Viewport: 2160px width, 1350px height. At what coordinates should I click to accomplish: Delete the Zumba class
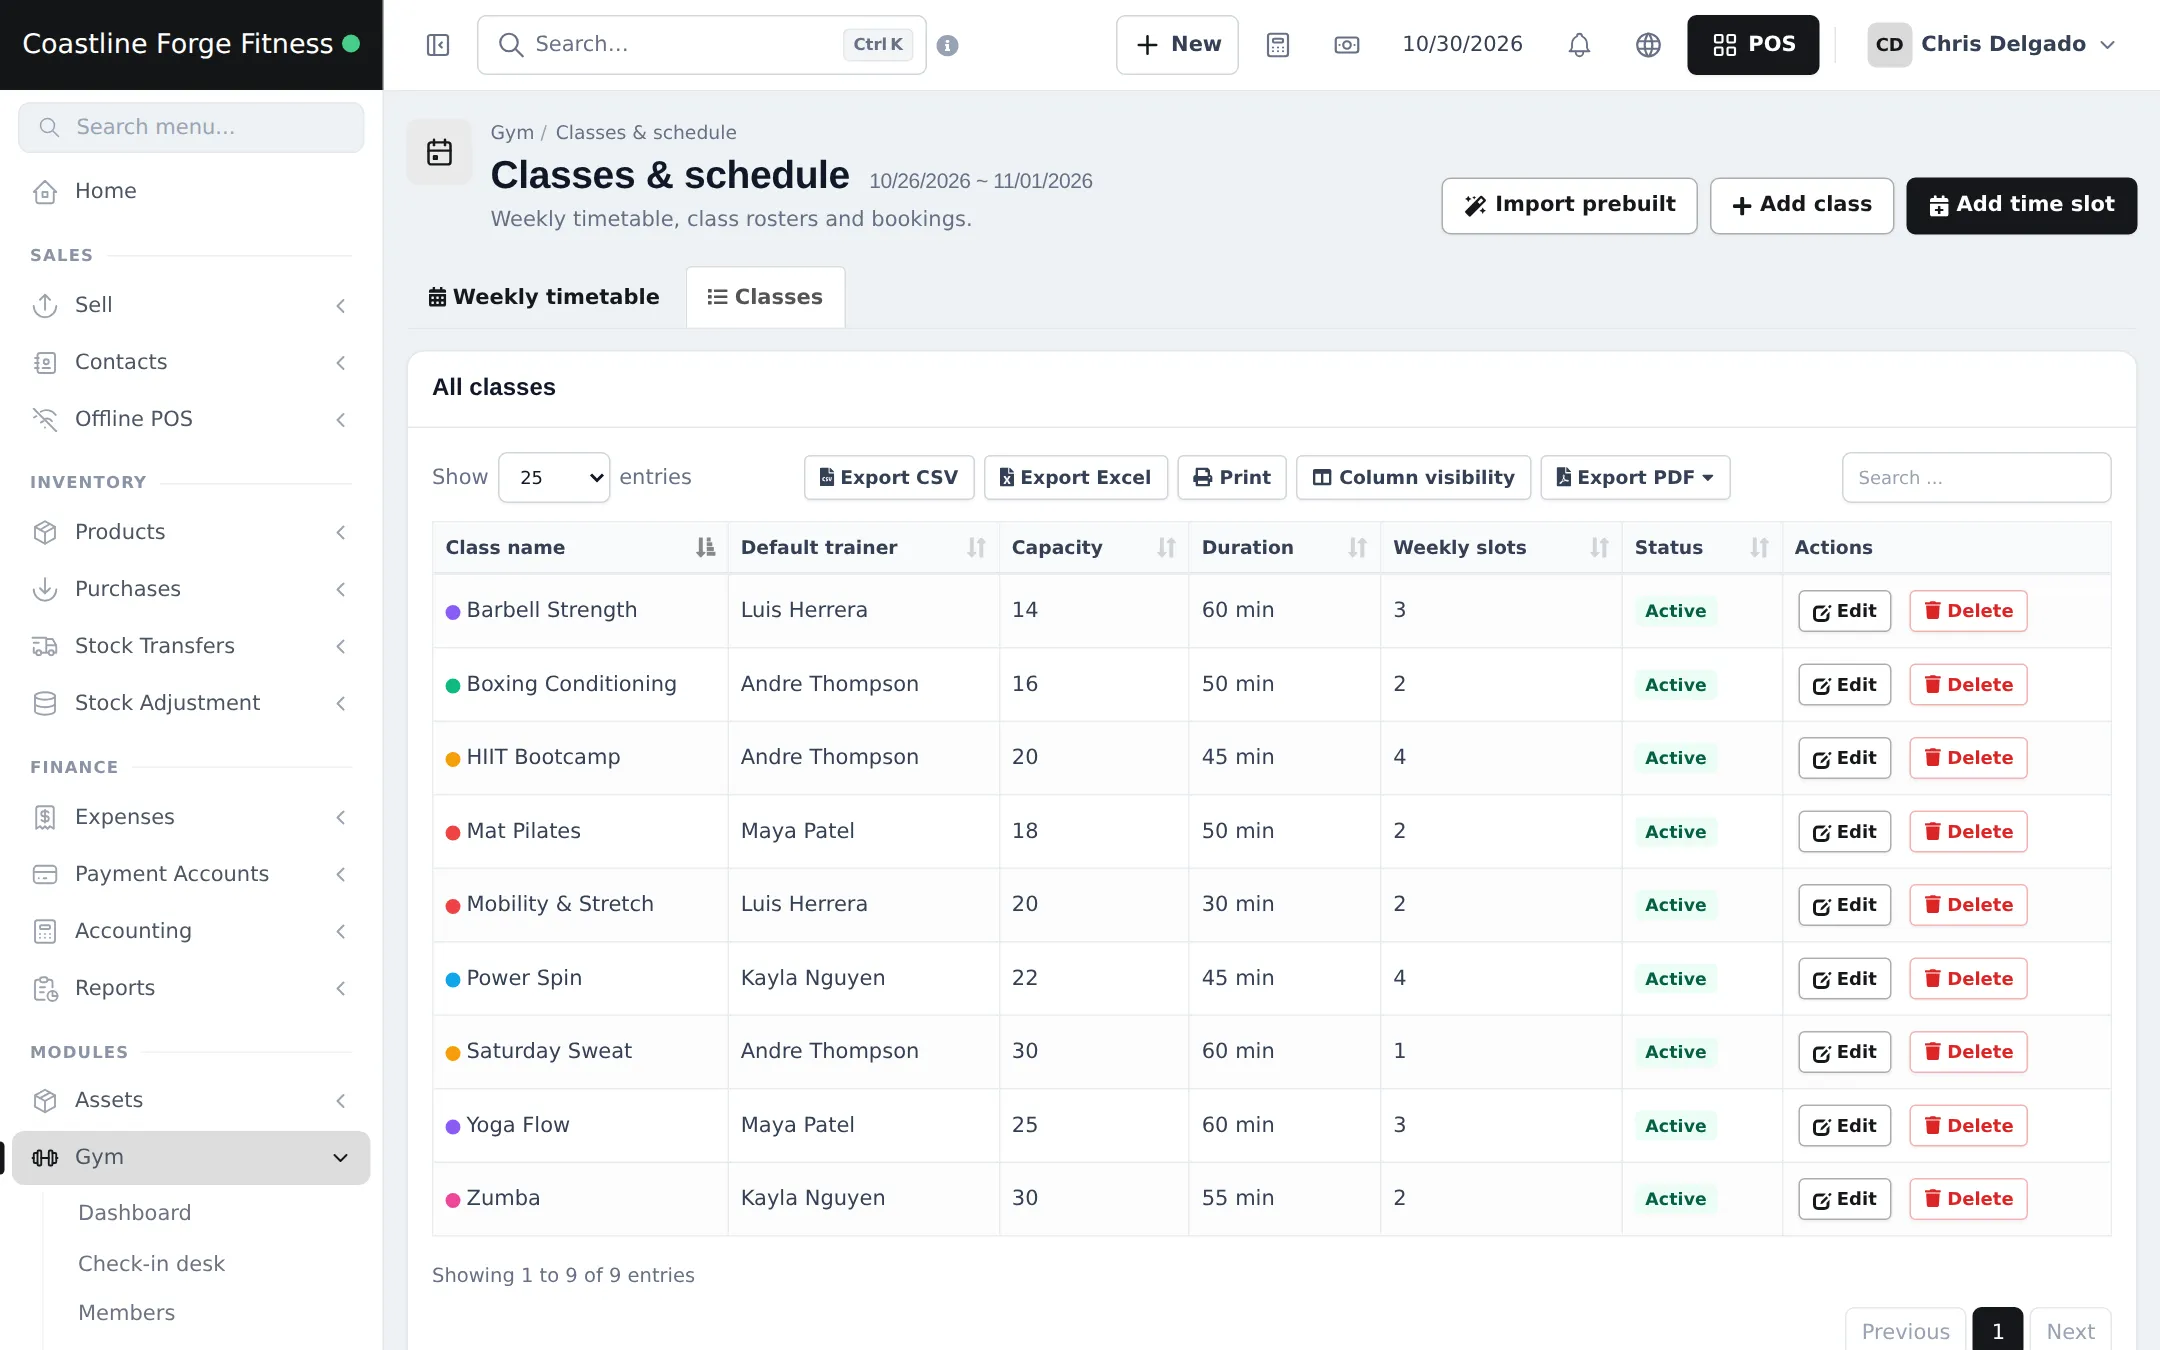(x=1968, y=1199)
